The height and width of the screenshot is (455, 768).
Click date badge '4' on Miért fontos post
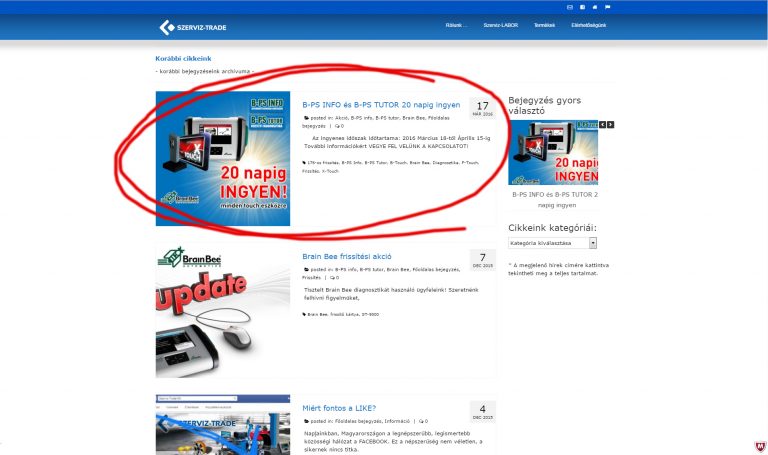[x=482, y=411]
